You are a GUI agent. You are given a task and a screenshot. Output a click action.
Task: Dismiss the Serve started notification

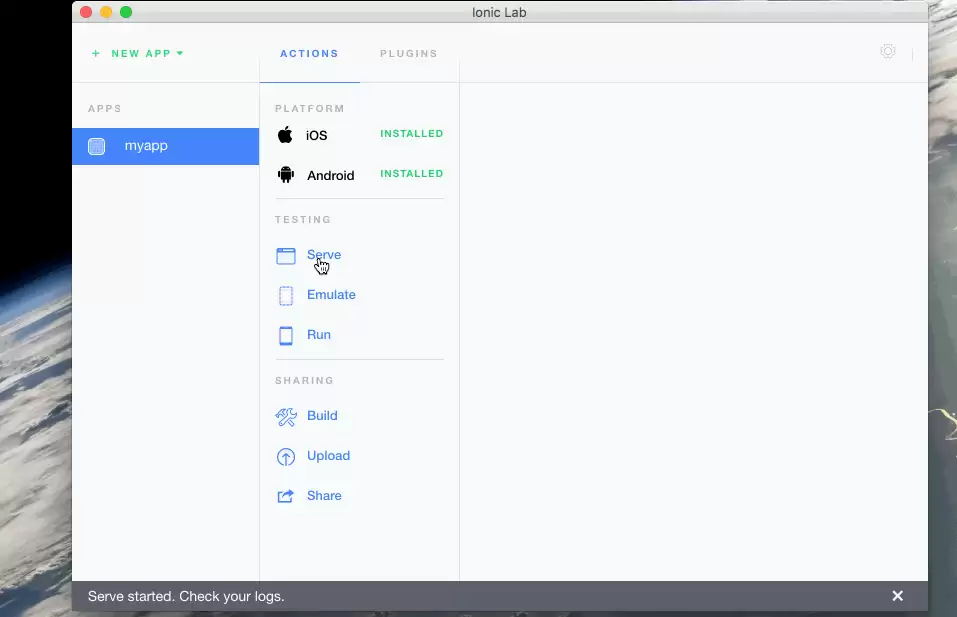pos(897,596)
